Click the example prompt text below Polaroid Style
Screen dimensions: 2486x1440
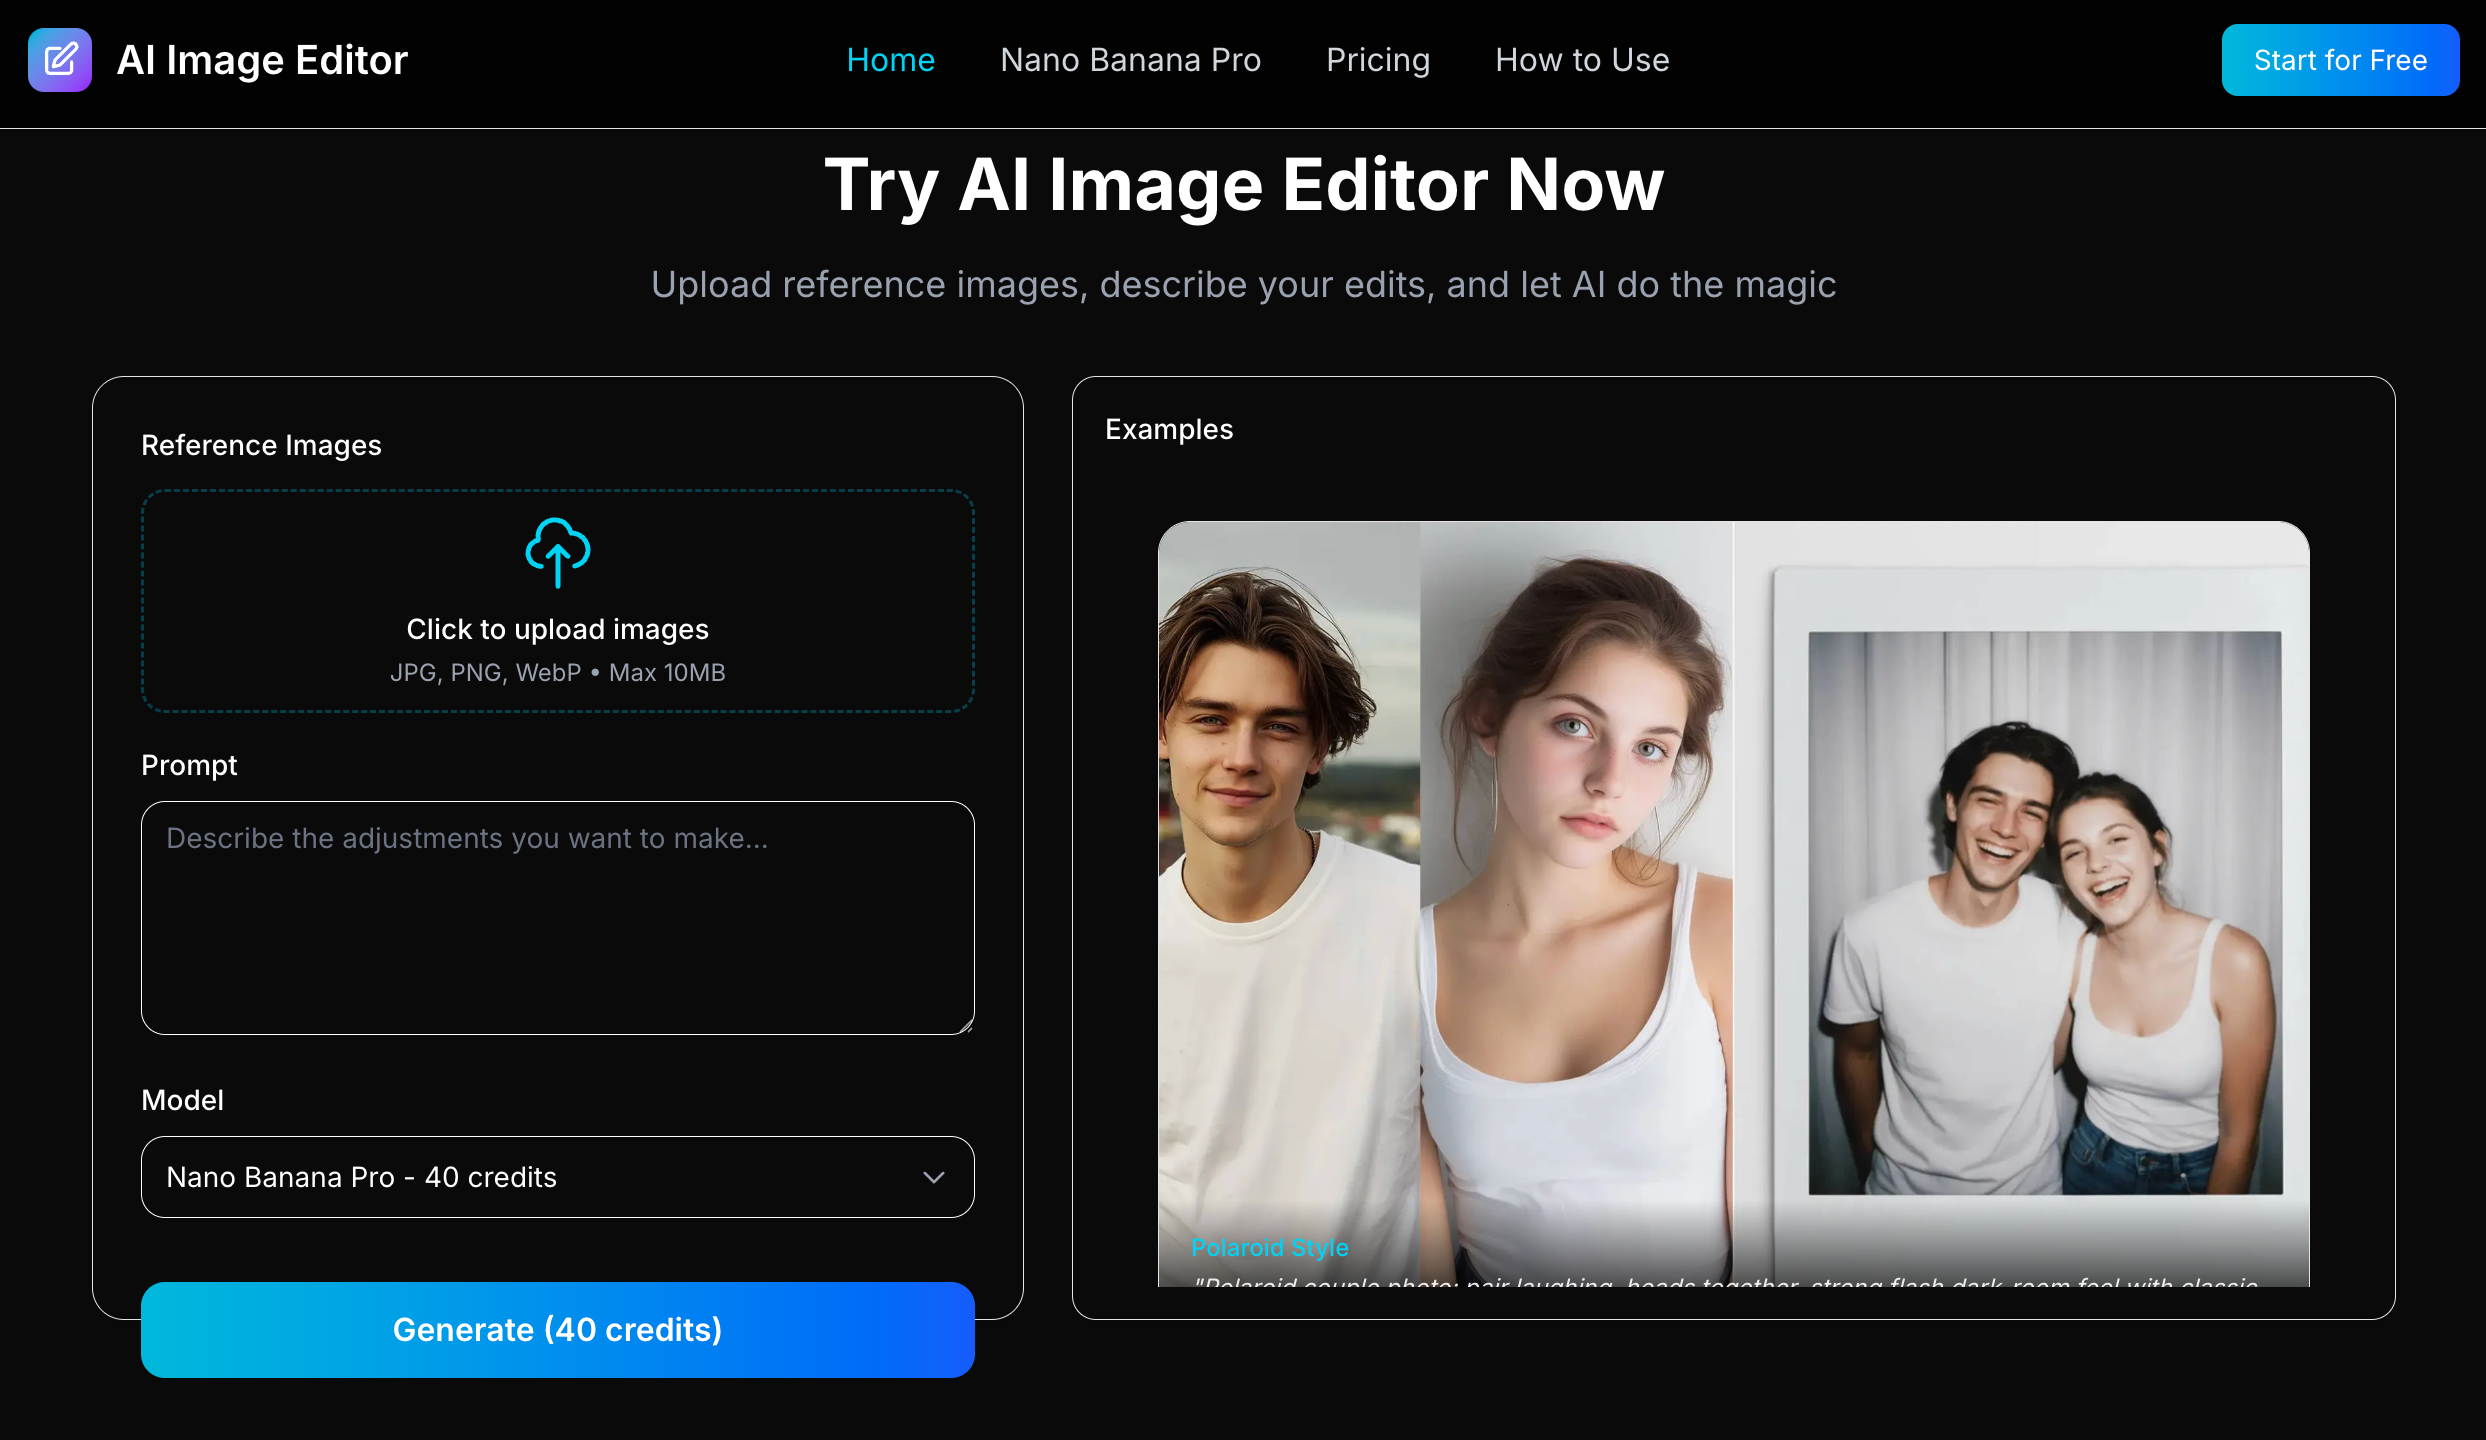click(1725, 1281)
